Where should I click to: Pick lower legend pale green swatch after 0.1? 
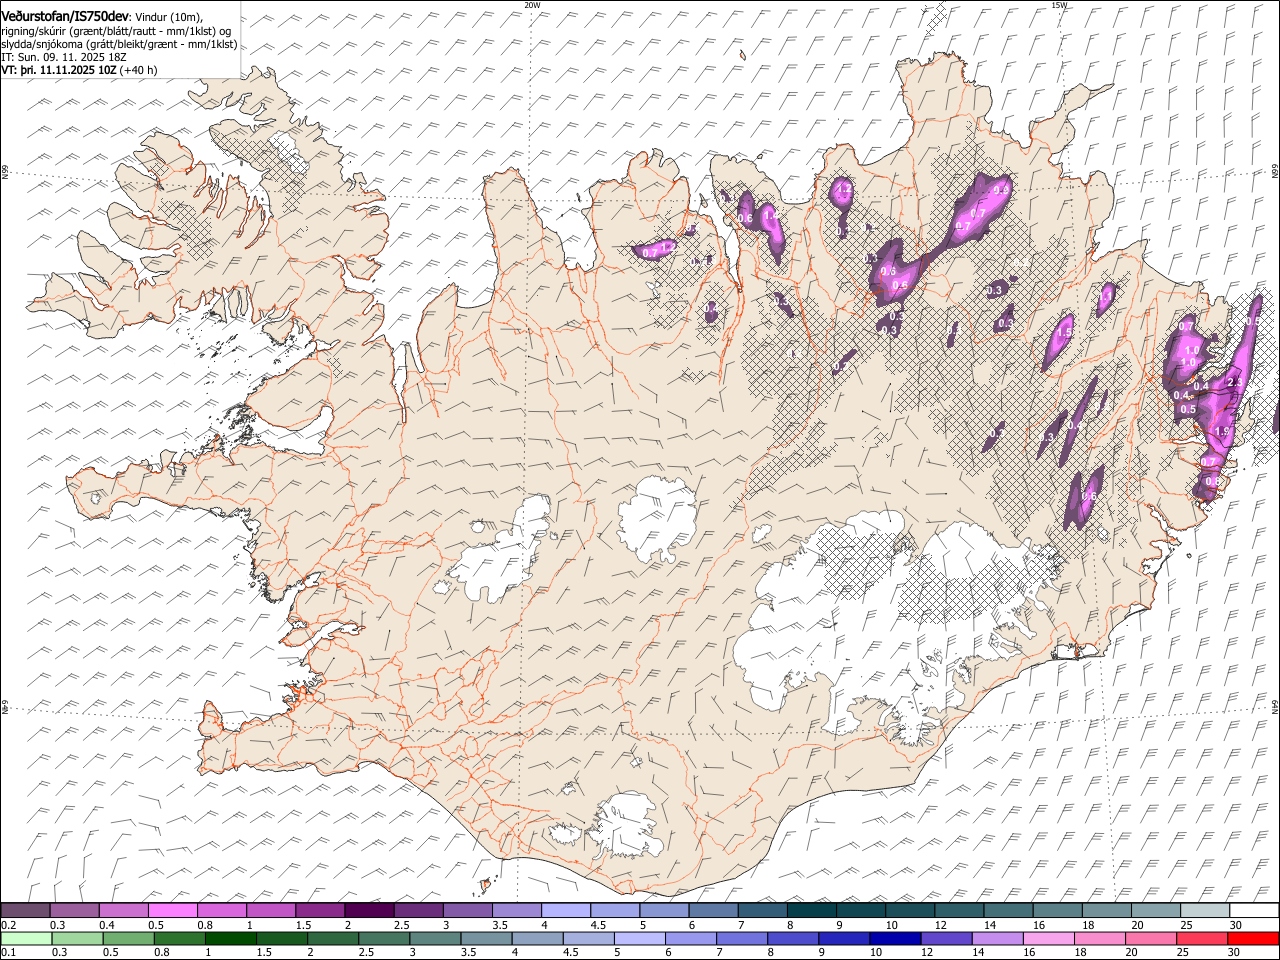(x=26, y=938)
